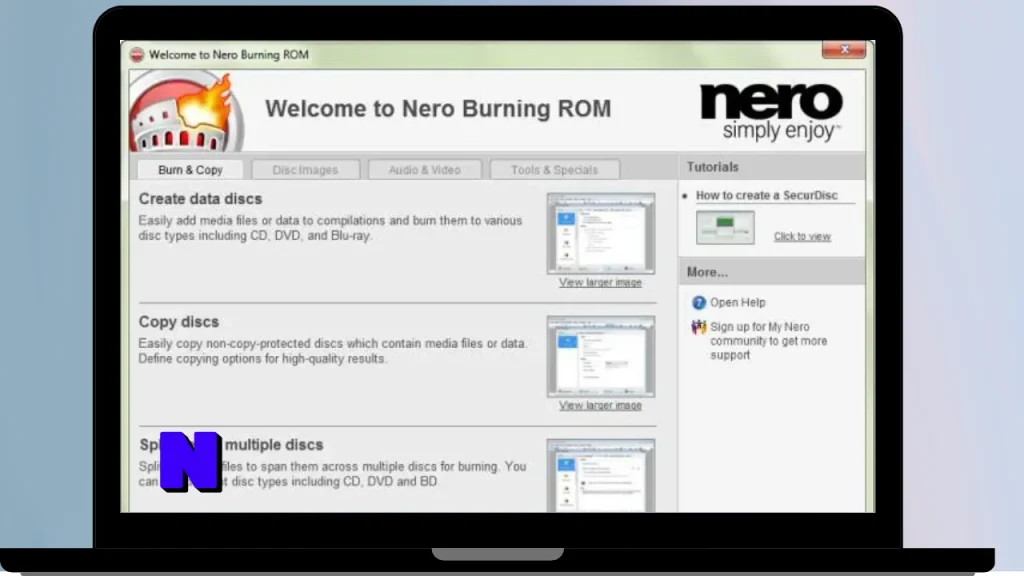Select the Tools & Specials tab
Screen dimensions: 1024x576
[x=554, y=170]
